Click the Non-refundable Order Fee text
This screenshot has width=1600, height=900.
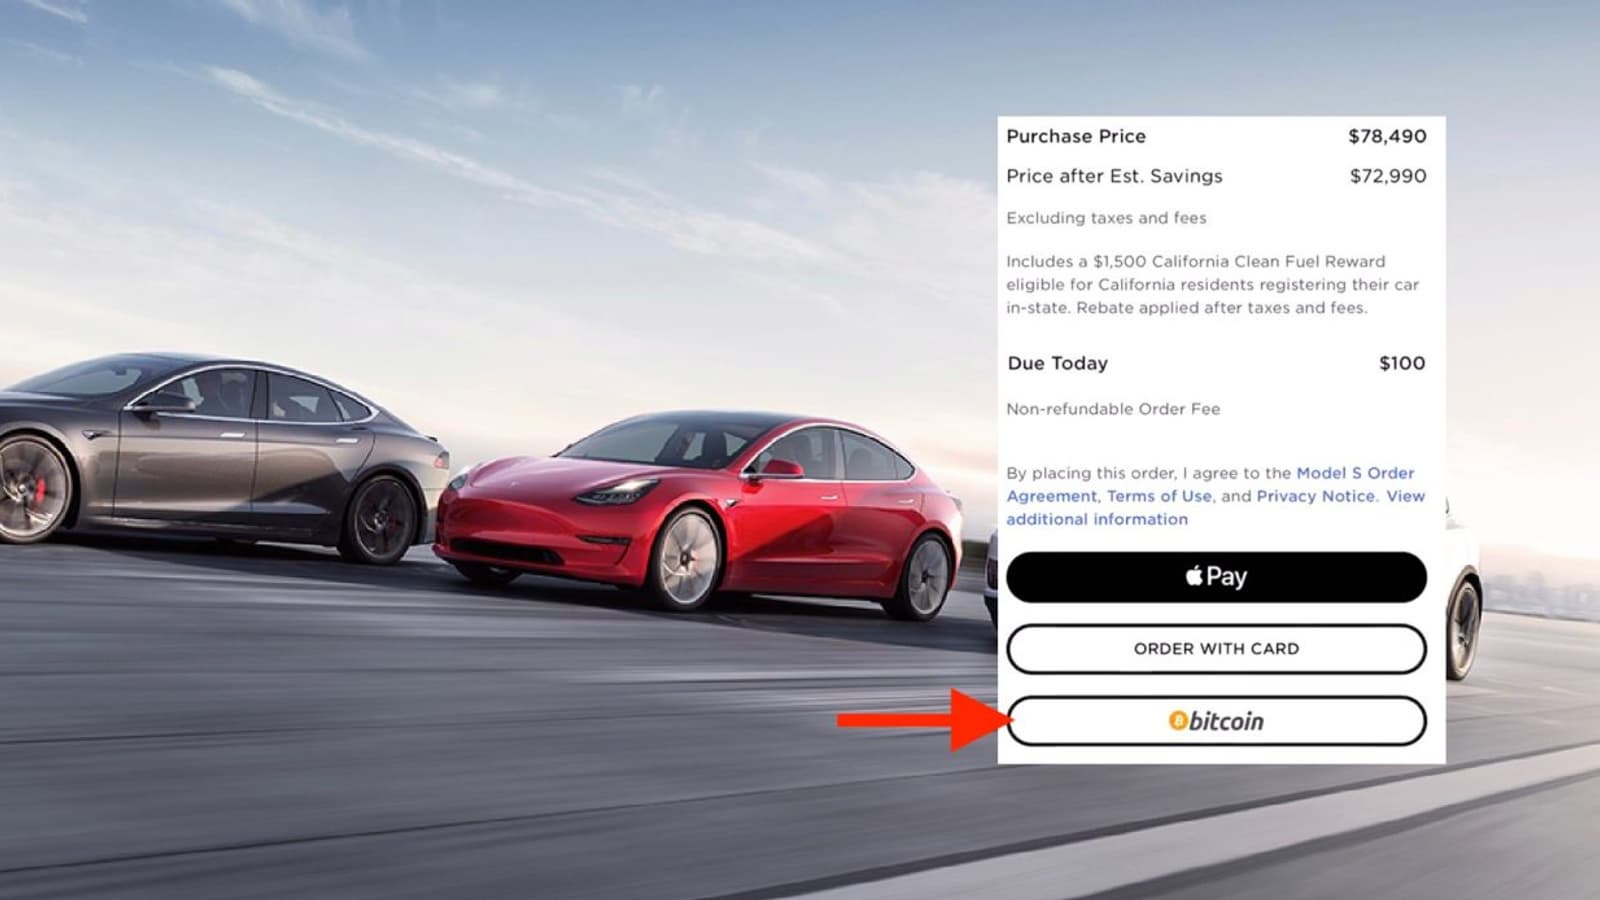[1113, 409]
